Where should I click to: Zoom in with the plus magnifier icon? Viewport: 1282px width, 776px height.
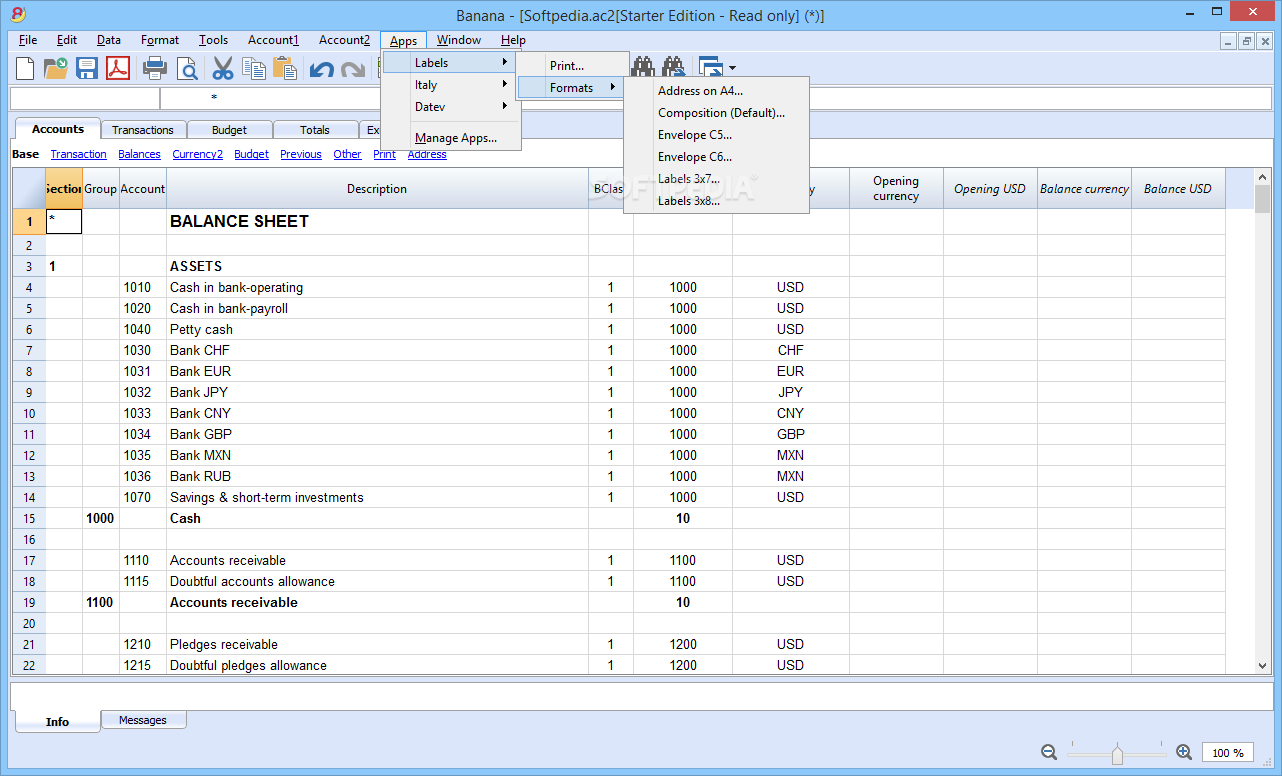coord(1184,752)
